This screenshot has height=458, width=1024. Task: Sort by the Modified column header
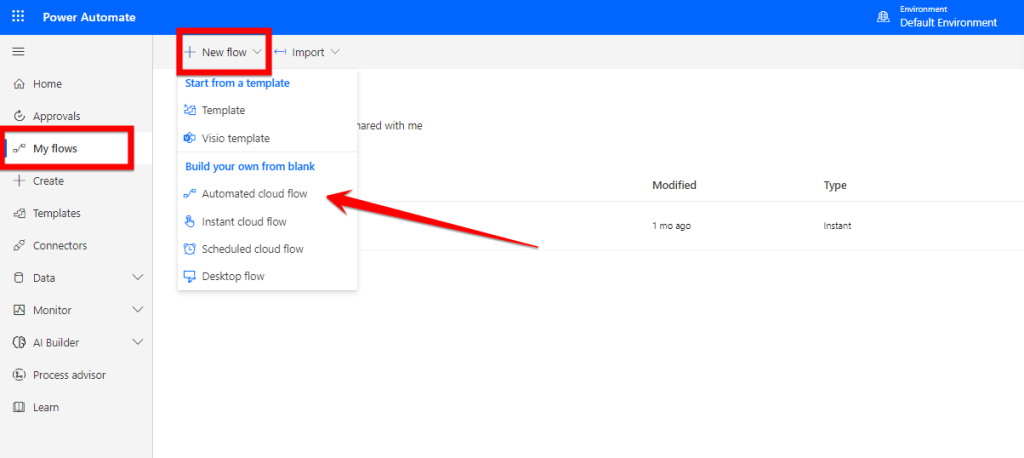pyautogui.click(x=674, y=186)
